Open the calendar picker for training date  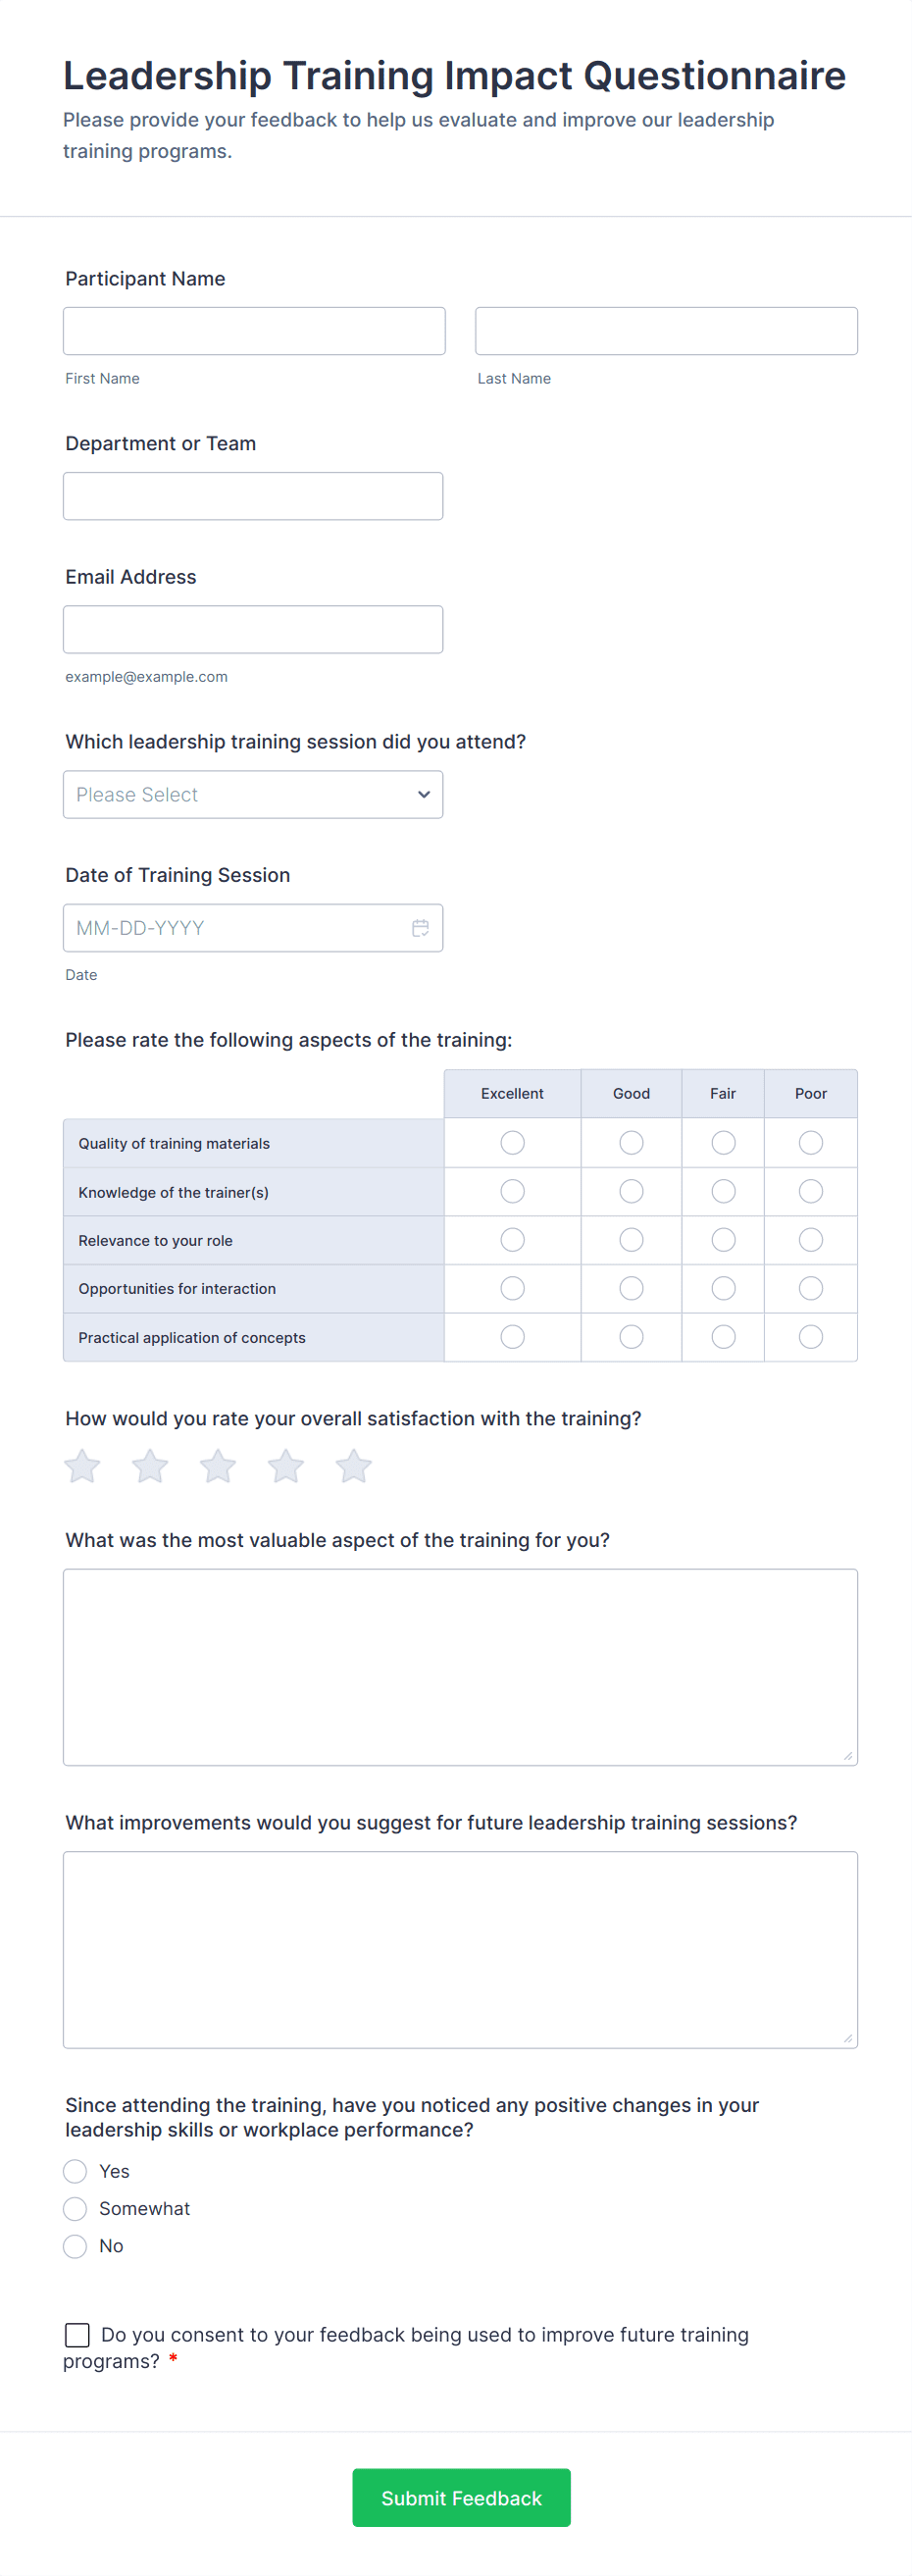[x=419, y=927]
